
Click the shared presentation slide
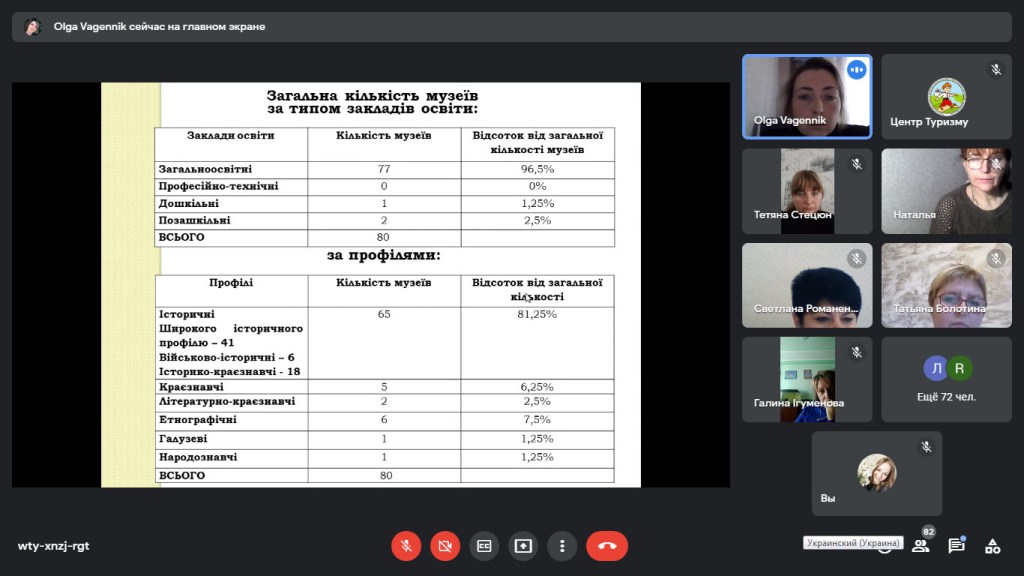(370, 285)
